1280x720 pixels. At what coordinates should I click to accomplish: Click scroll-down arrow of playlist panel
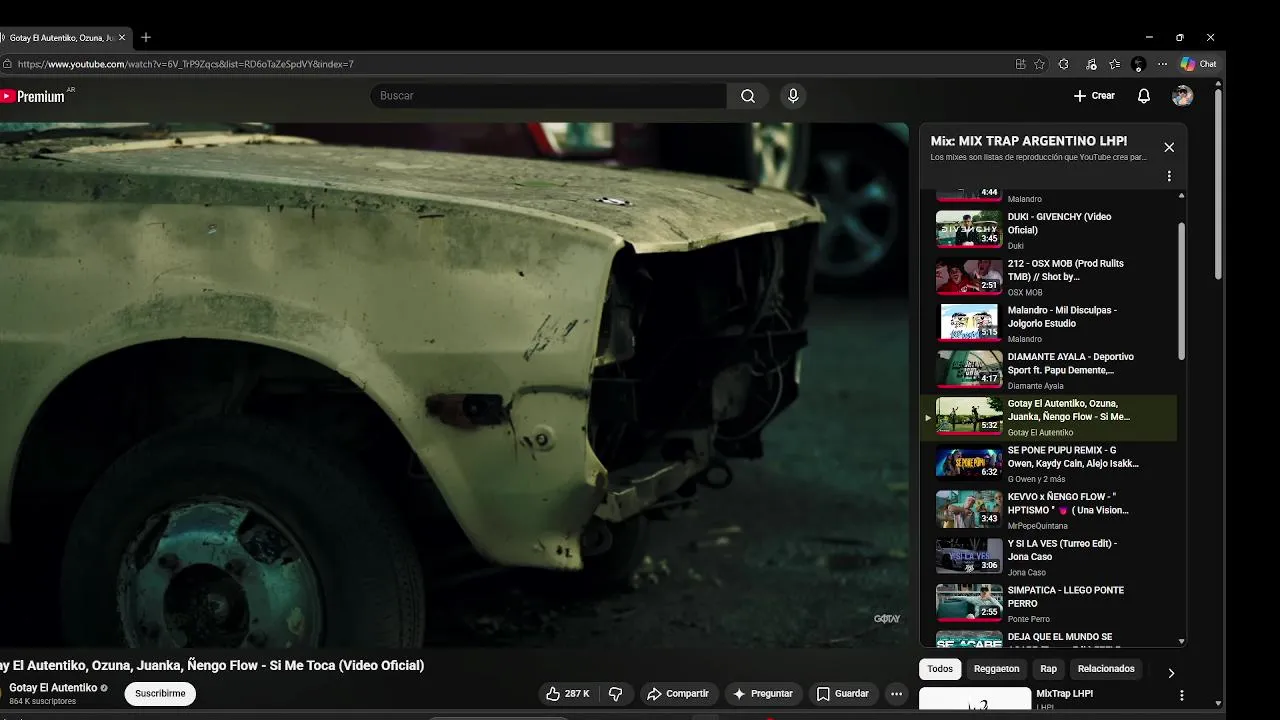pos(1181,641)
